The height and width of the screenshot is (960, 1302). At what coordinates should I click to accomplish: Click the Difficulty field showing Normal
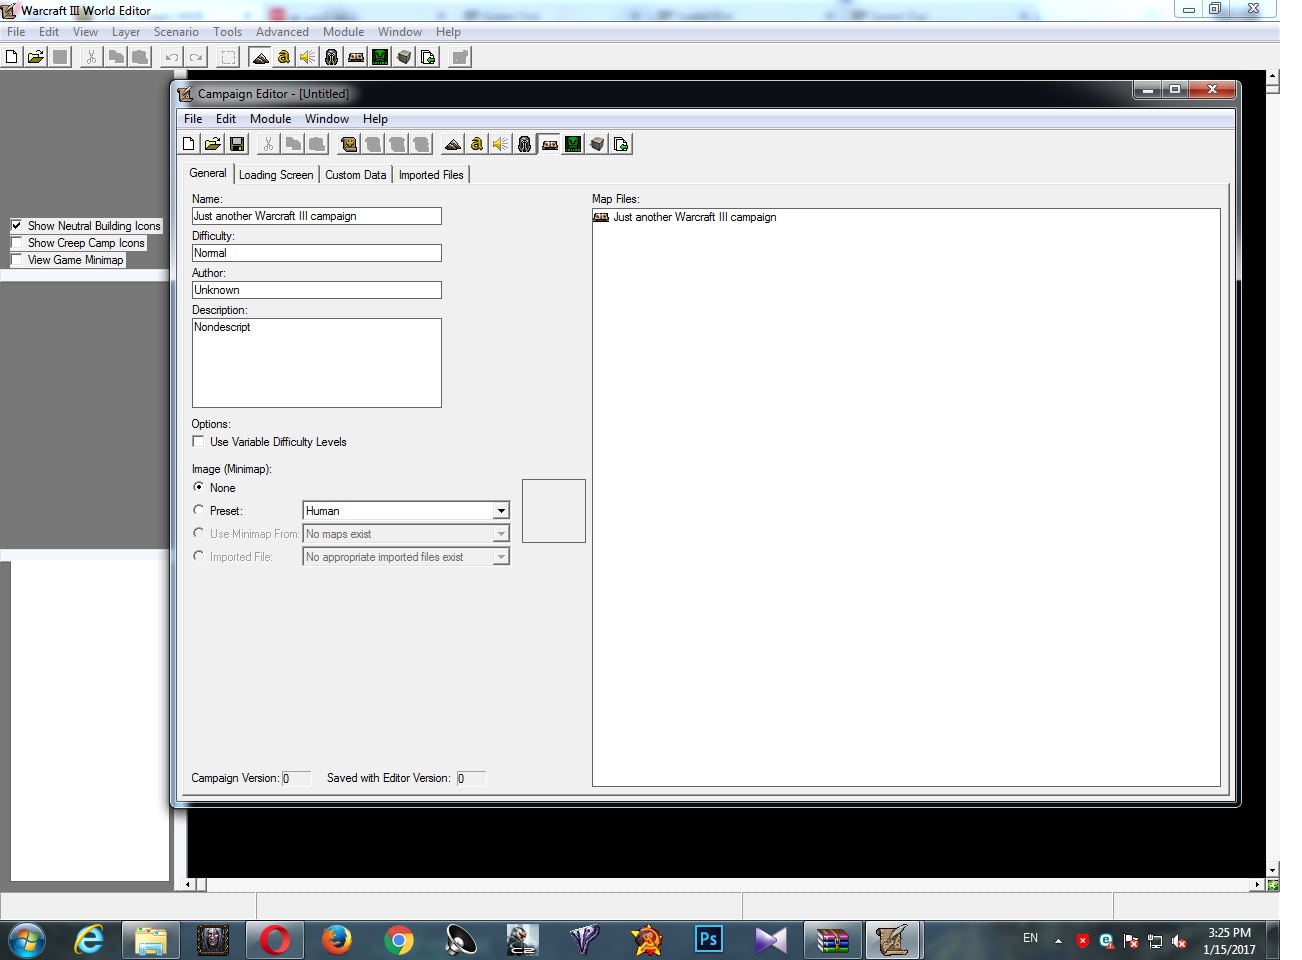(316, 253)
